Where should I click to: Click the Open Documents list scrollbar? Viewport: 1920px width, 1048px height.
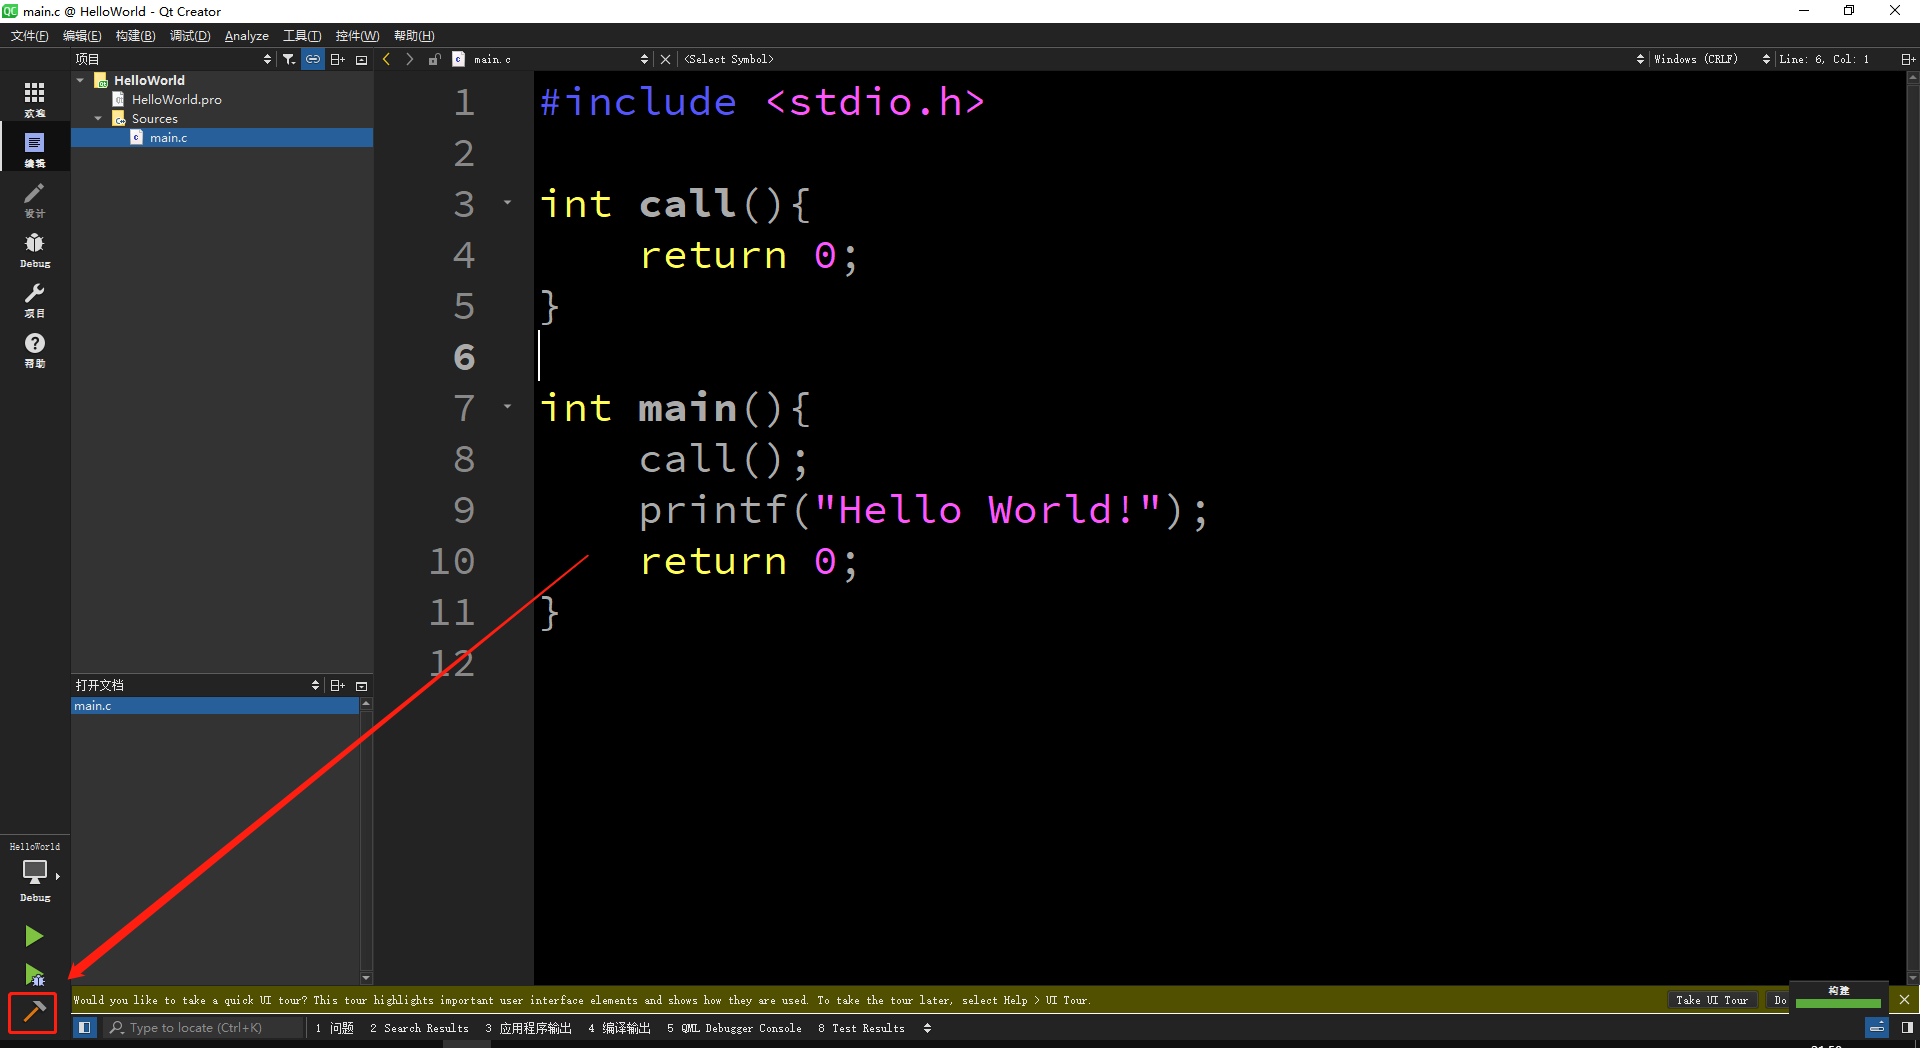[366, 841]
